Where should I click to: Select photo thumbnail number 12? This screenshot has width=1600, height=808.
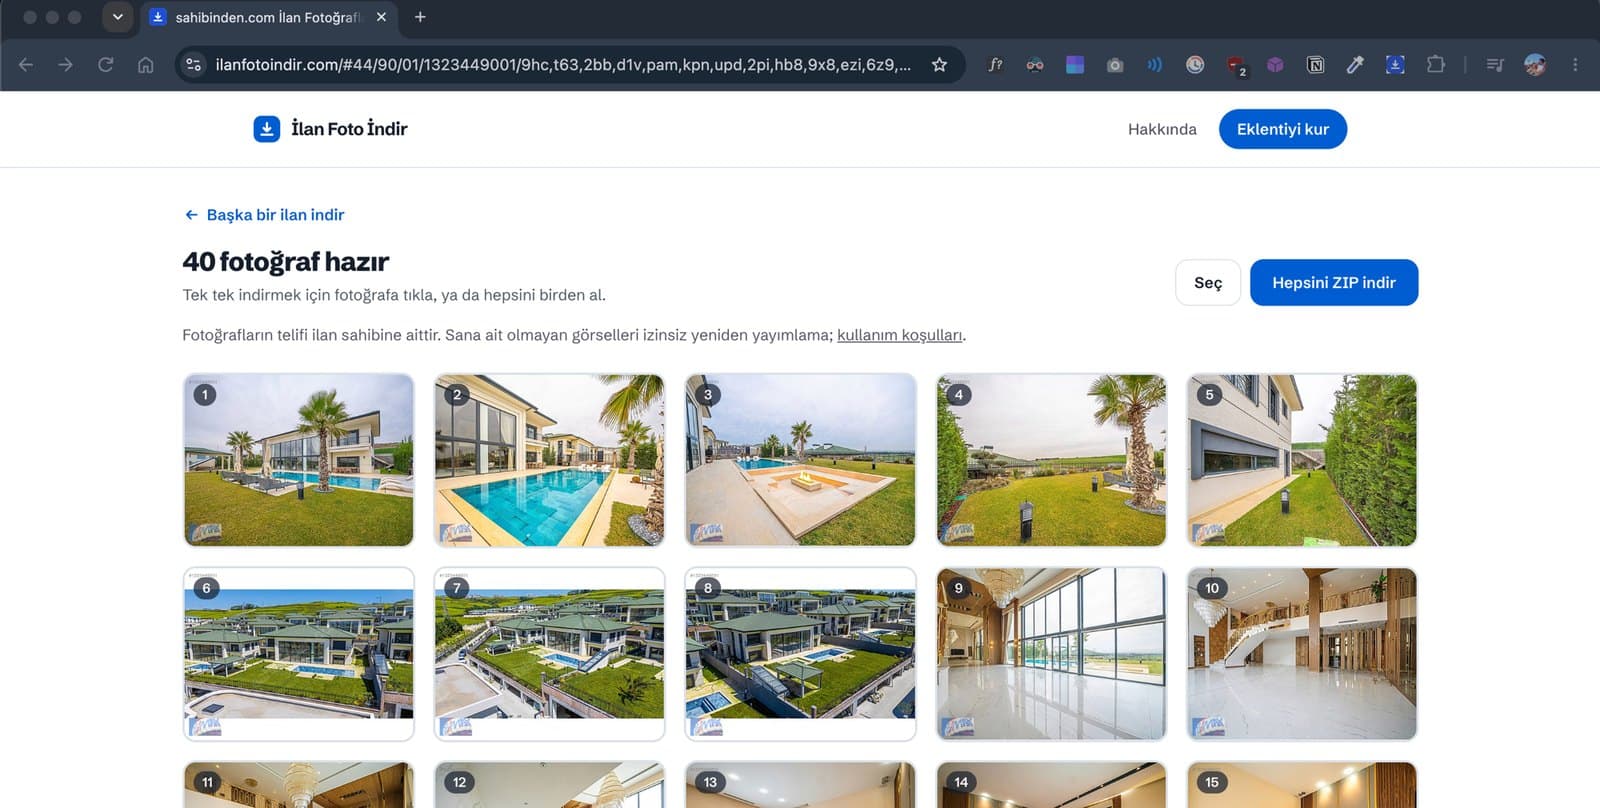pos(550,785)
